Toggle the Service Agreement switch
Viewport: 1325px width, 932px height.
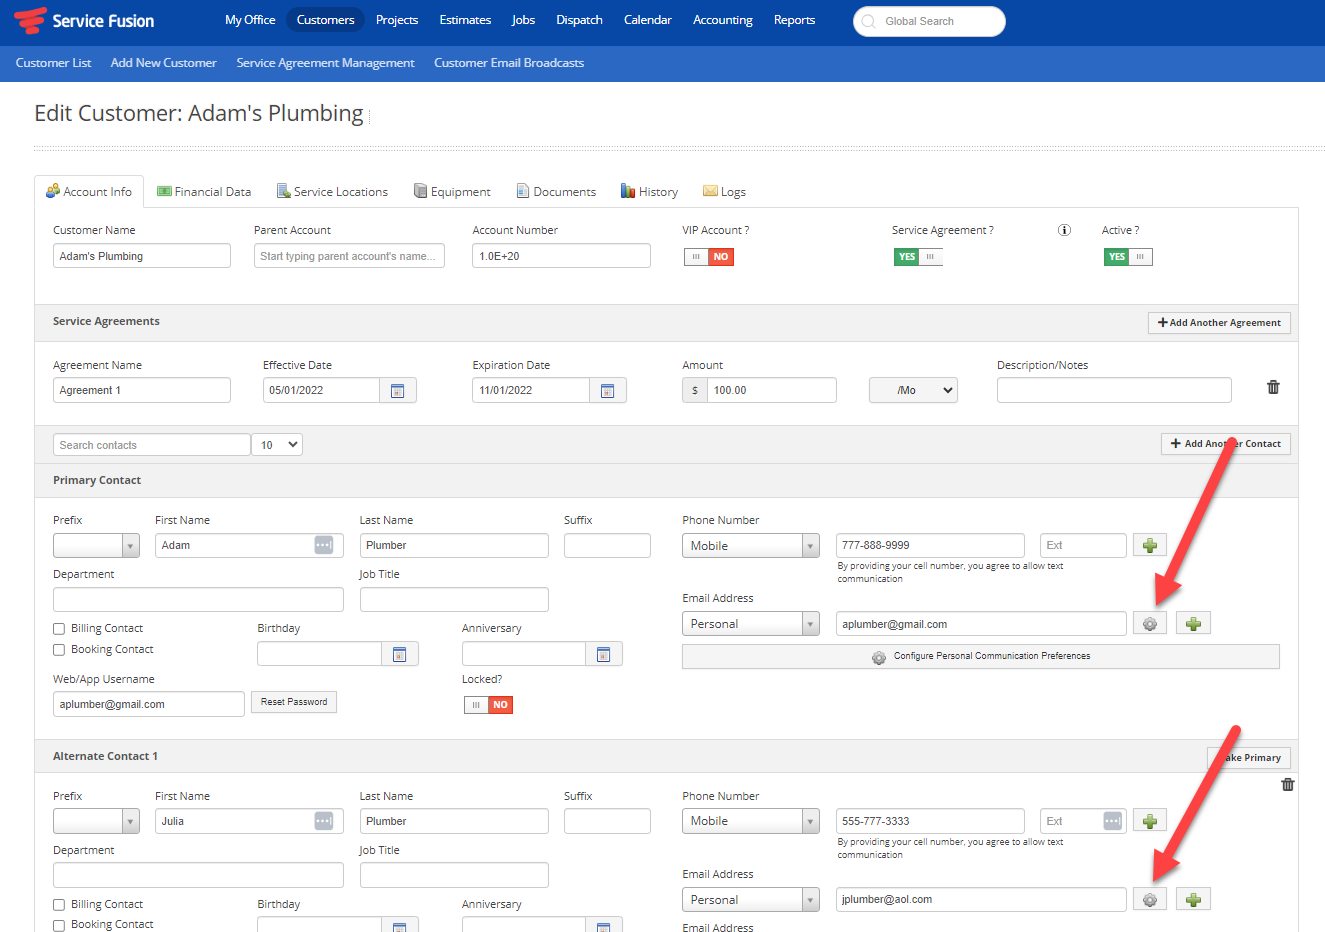pos(918,257)
